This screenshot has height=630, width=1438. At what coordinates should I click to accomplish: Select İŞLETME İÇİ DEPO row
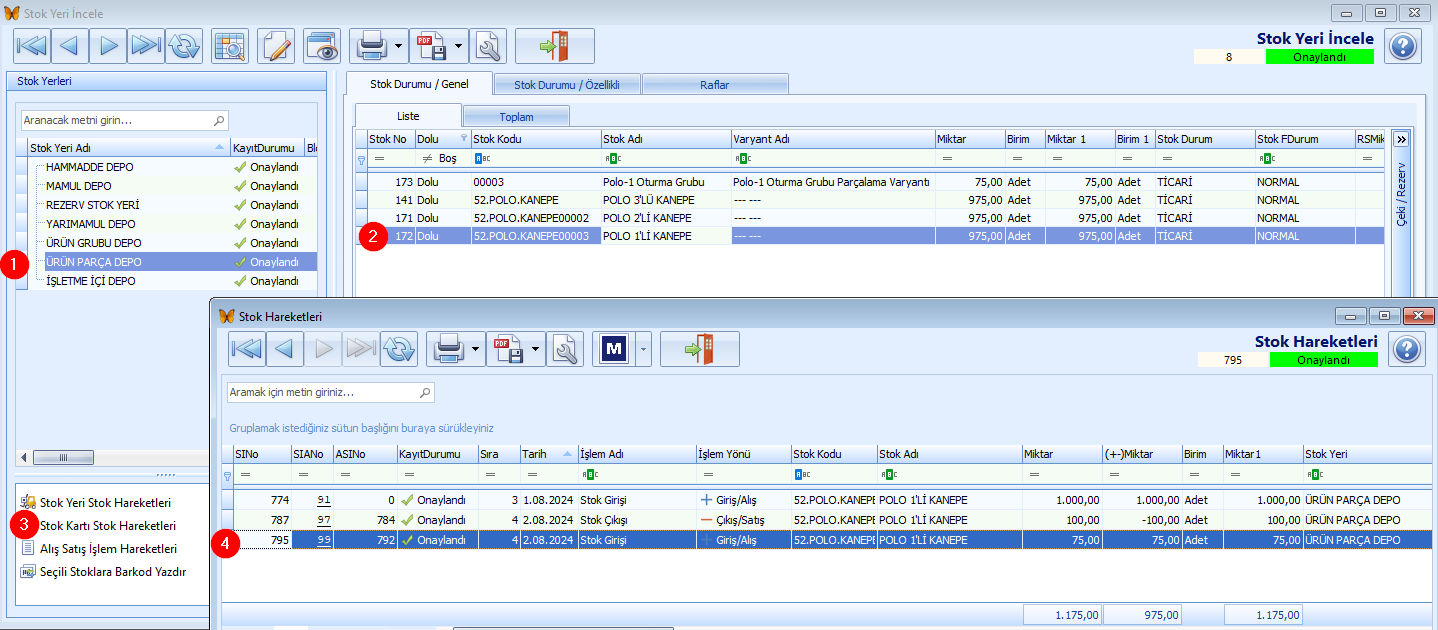[172, 281]
